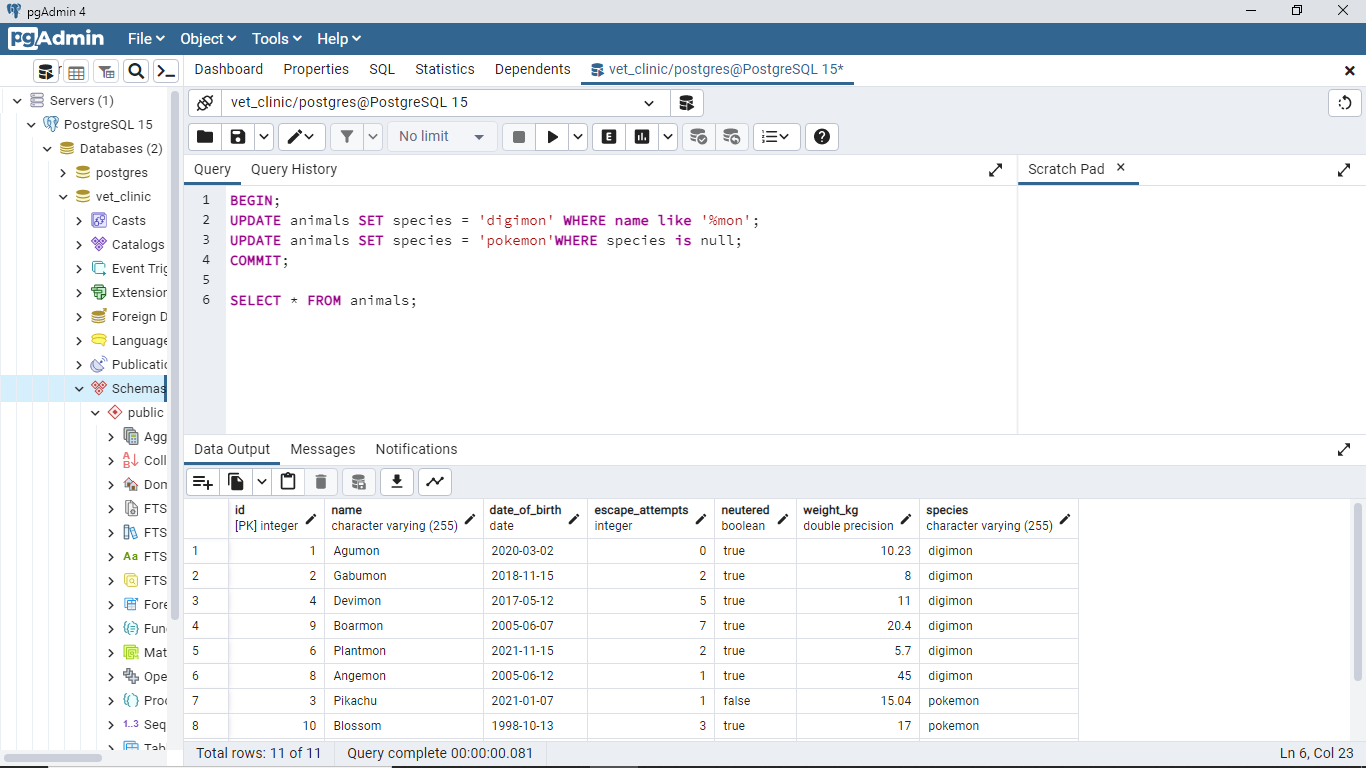Open the Object menu
1366x768 pixels.
[208, 39]
